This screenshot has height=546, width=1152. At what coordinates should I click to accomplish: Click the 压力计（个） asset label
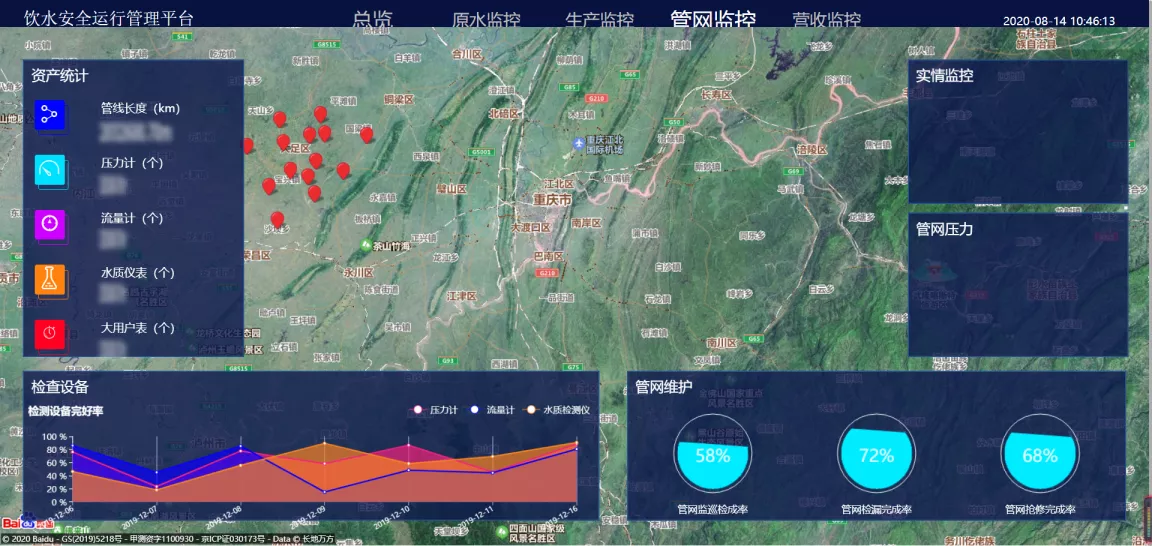pos(132,162)
